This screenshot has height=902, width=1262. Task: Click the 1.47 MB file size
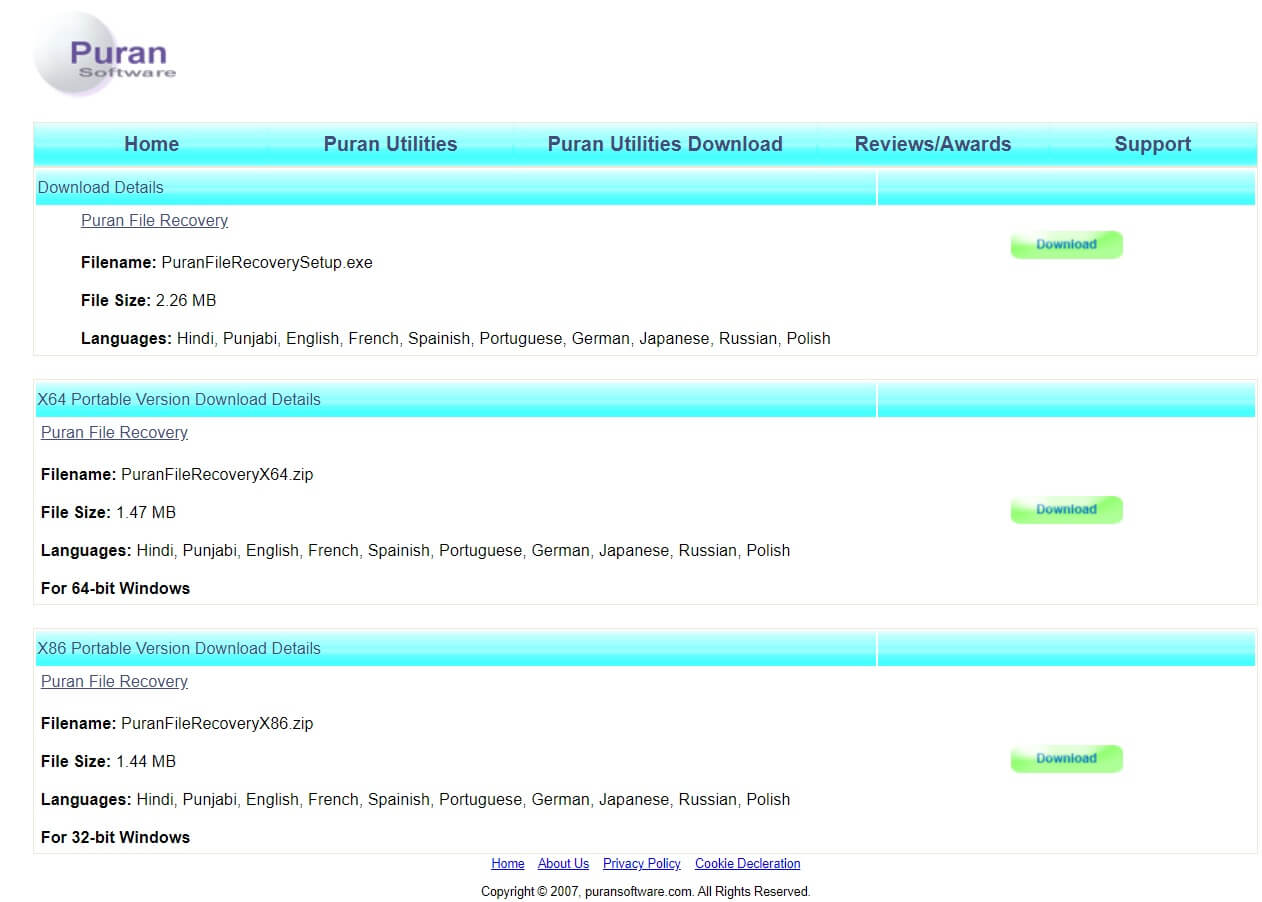[146, 512]
